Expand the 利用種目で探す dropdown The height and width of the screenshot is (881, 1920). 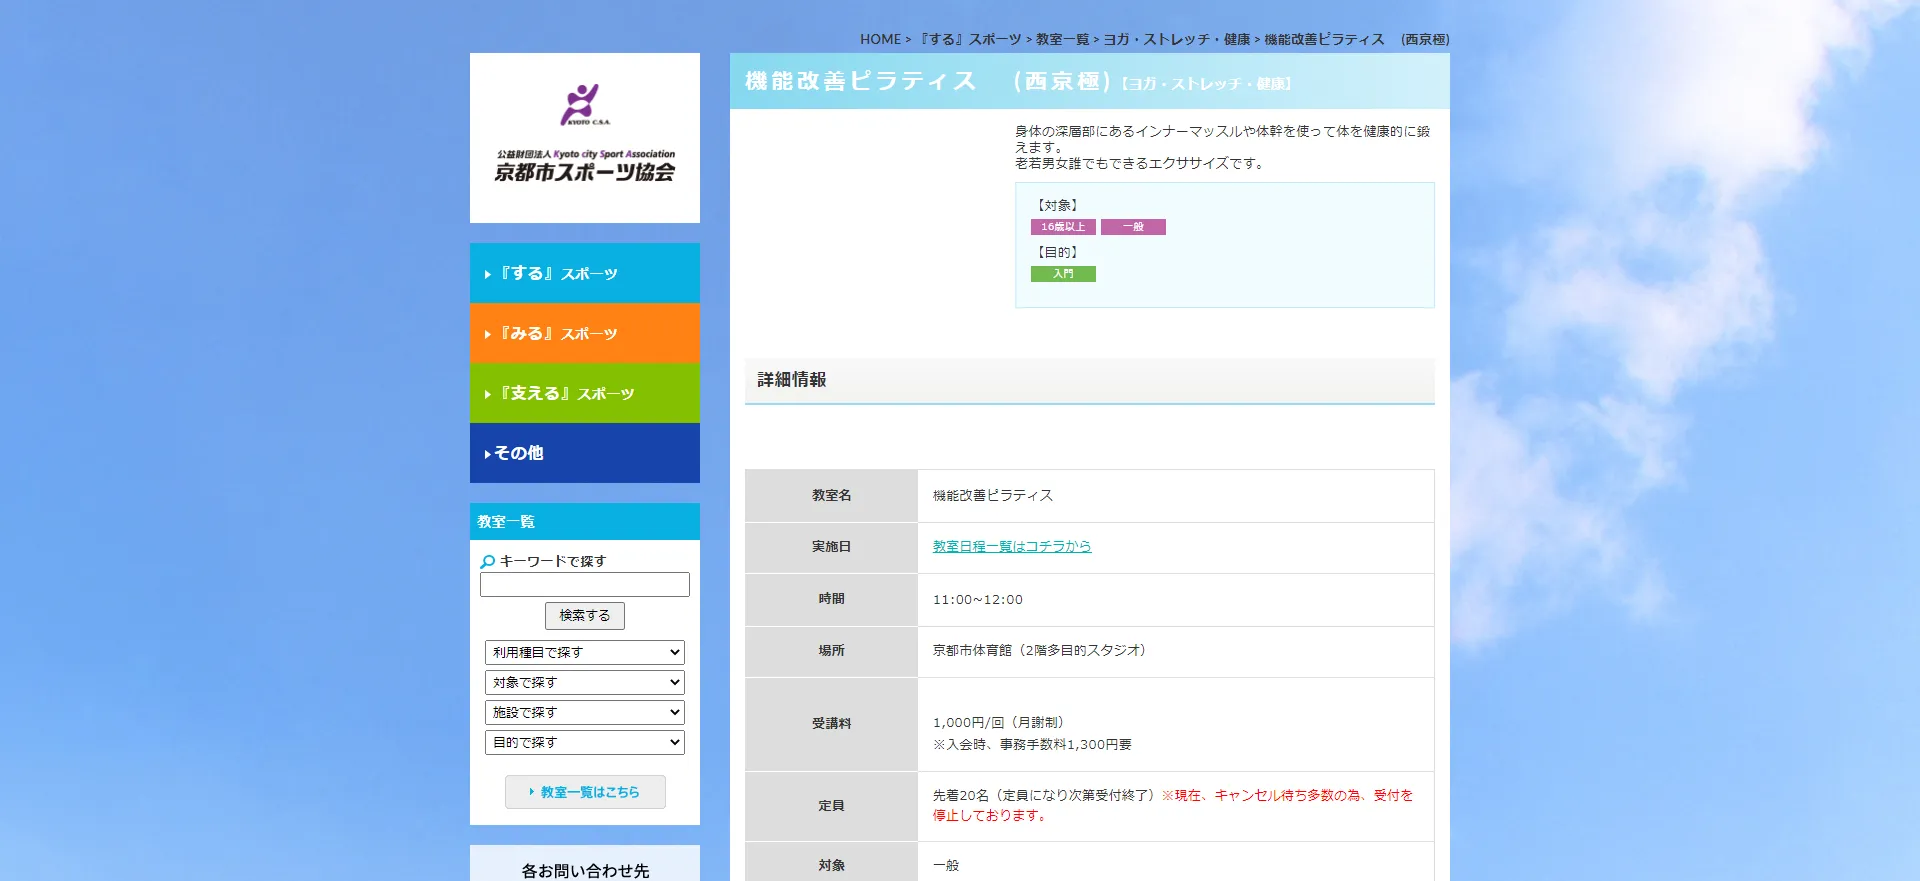pyautogui.click(x=584, y=652)
